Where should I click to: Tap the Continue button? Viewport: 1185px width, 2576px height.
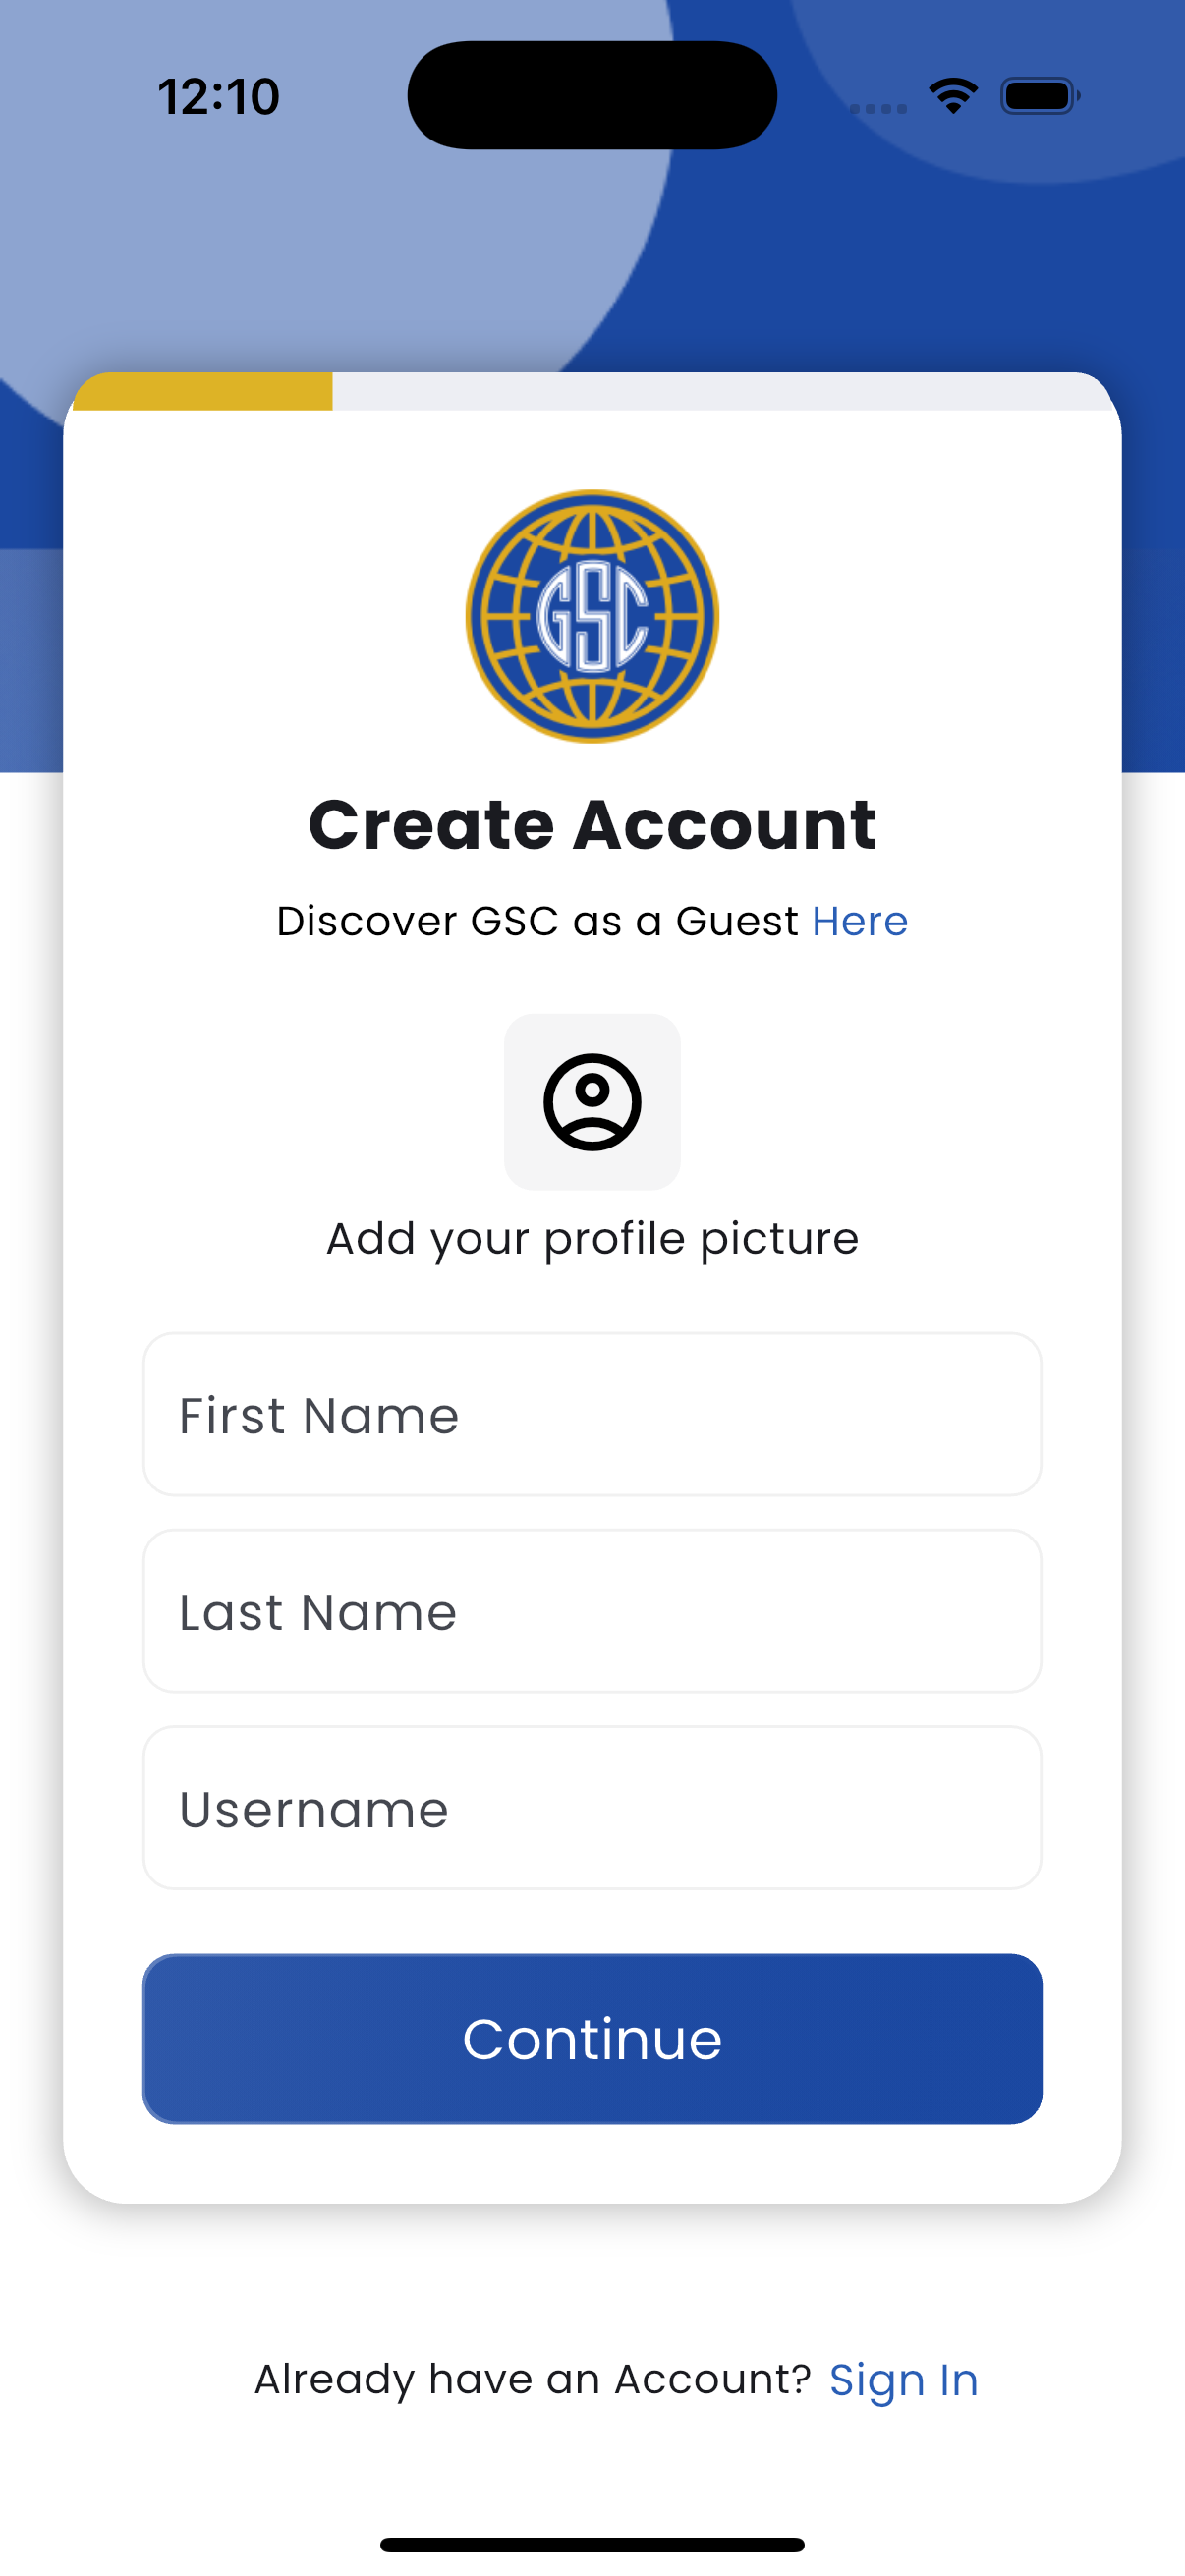592,2039
